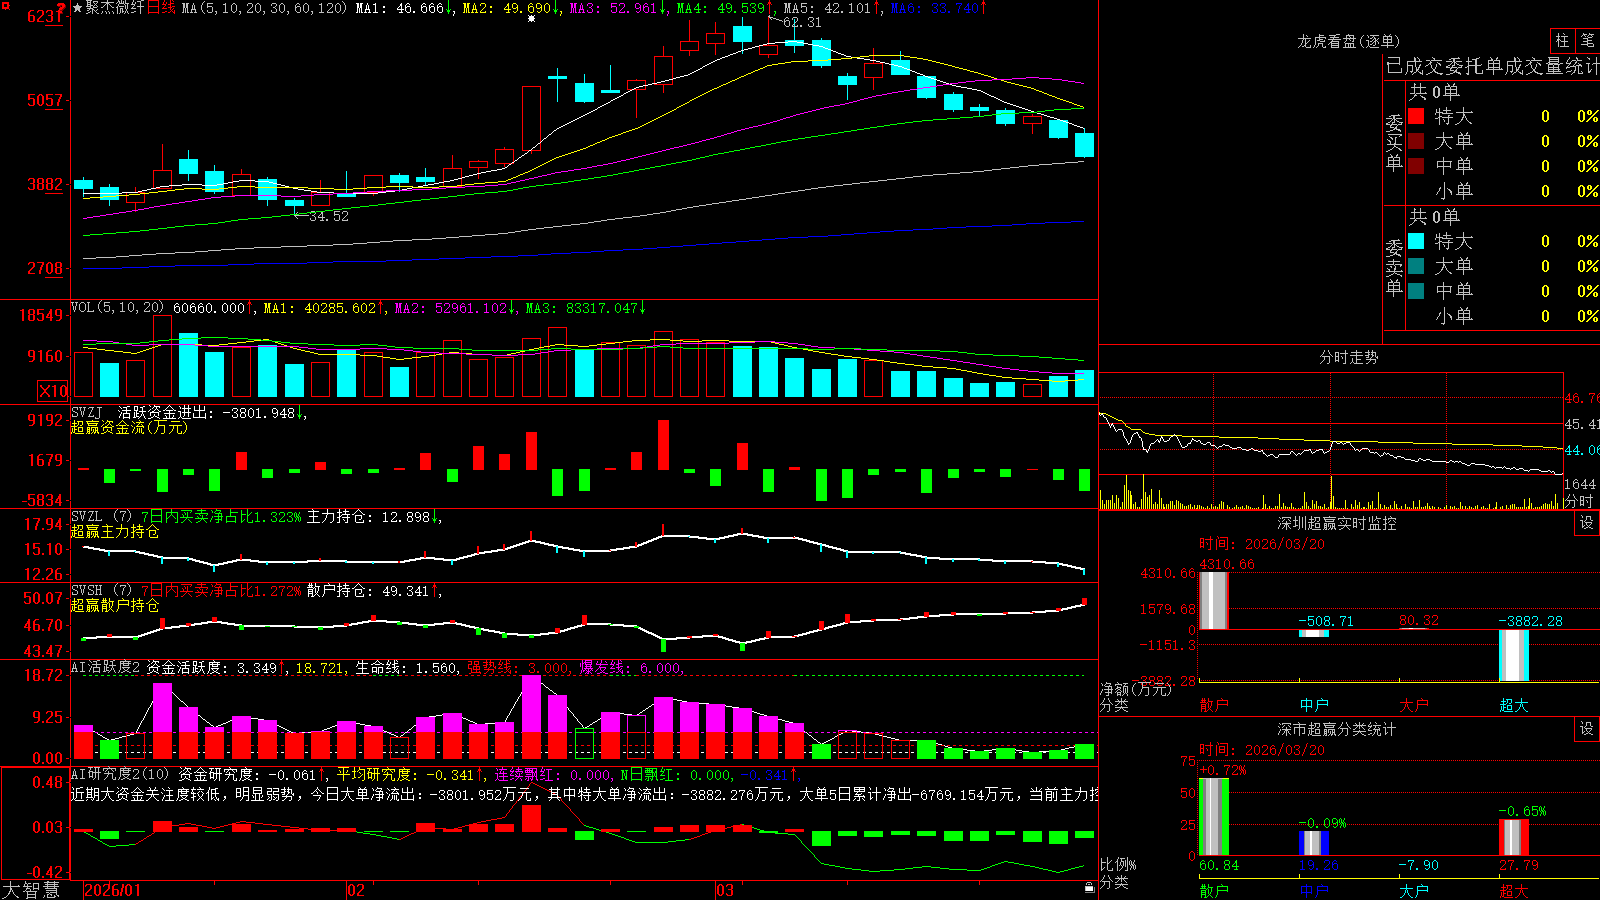Image resolution: width=1600 pixels, height=900 pixels.
Task: Click the 中户 category label in 深圳超赢实时监控
Action: (x=1314, y=705)
